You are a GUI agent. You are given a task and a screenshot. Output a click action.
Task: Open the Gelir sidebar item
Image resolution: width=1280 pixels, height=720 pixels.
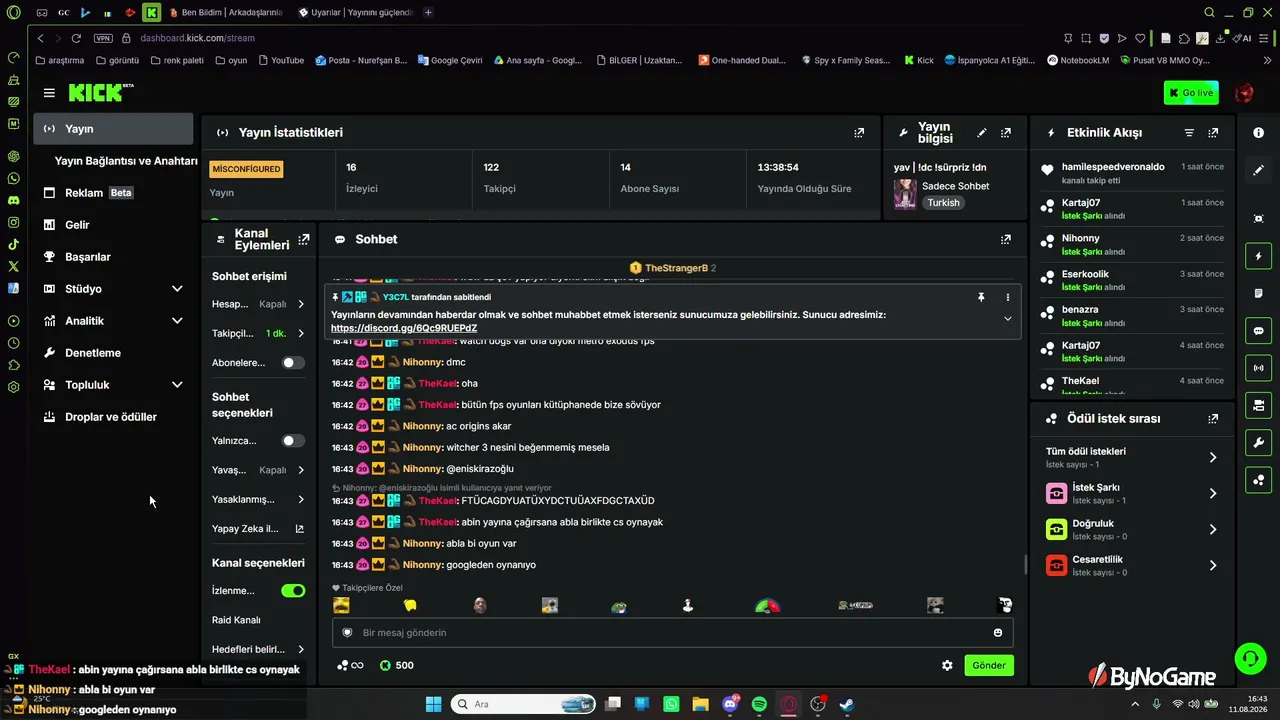pos(113,225)
